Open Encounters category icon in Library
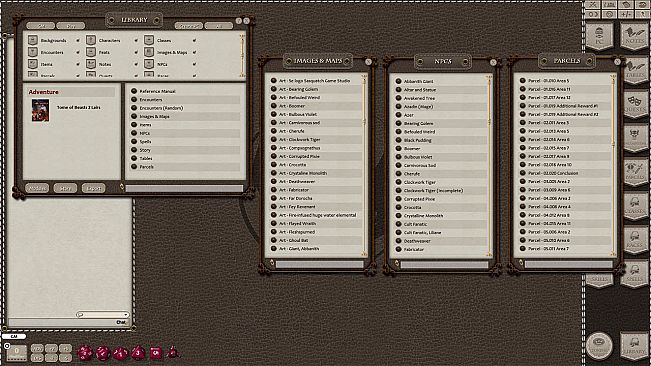651x366 pixels. 33,52
